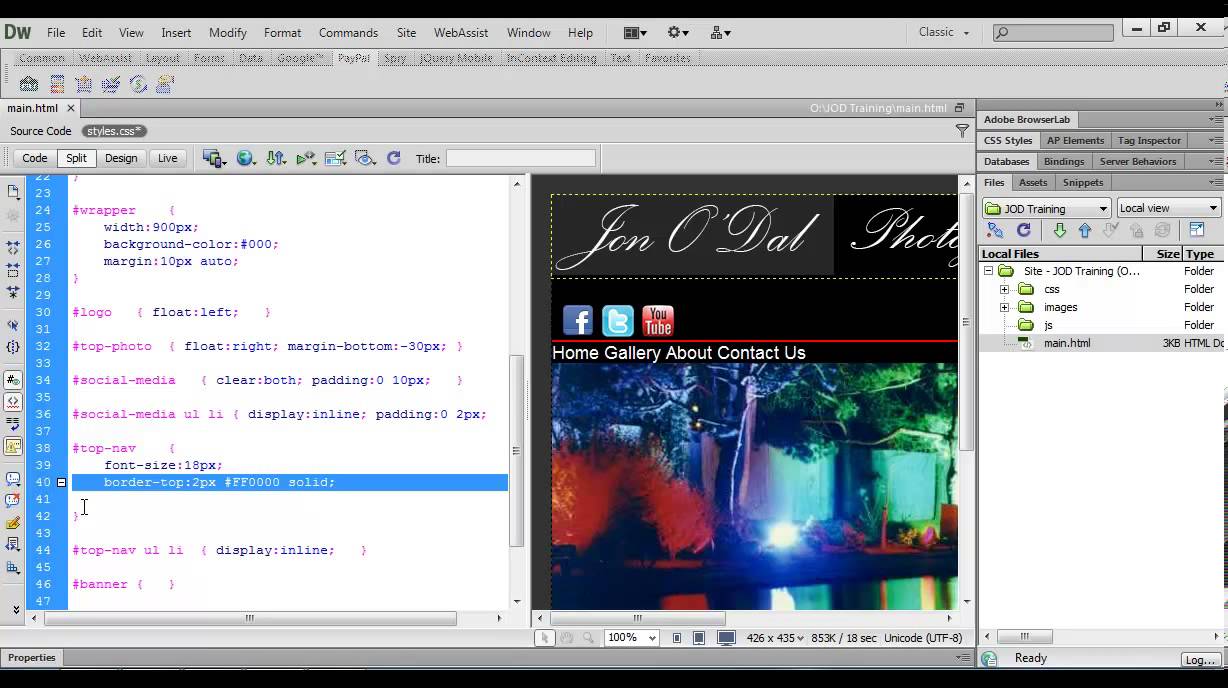
Task: Click Expand all coding toolbar icon
Action: click(x=13, y=292)
